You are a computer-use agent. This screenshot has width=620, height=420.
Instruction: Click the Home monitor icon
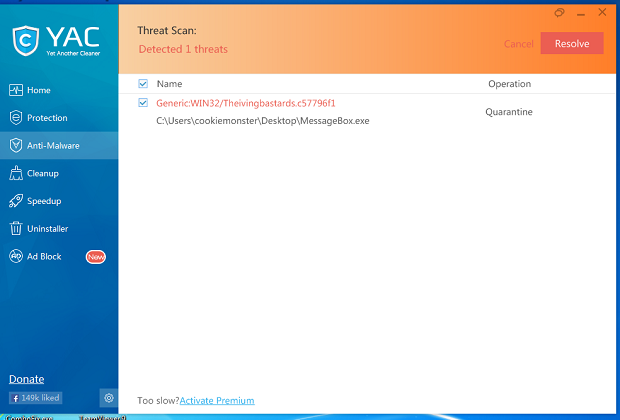16,90
